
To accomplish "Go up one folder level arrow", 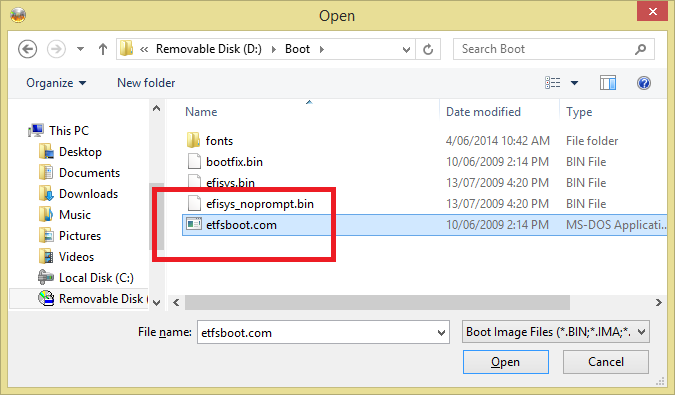I will pyautogui.click(x=103, y=49).
